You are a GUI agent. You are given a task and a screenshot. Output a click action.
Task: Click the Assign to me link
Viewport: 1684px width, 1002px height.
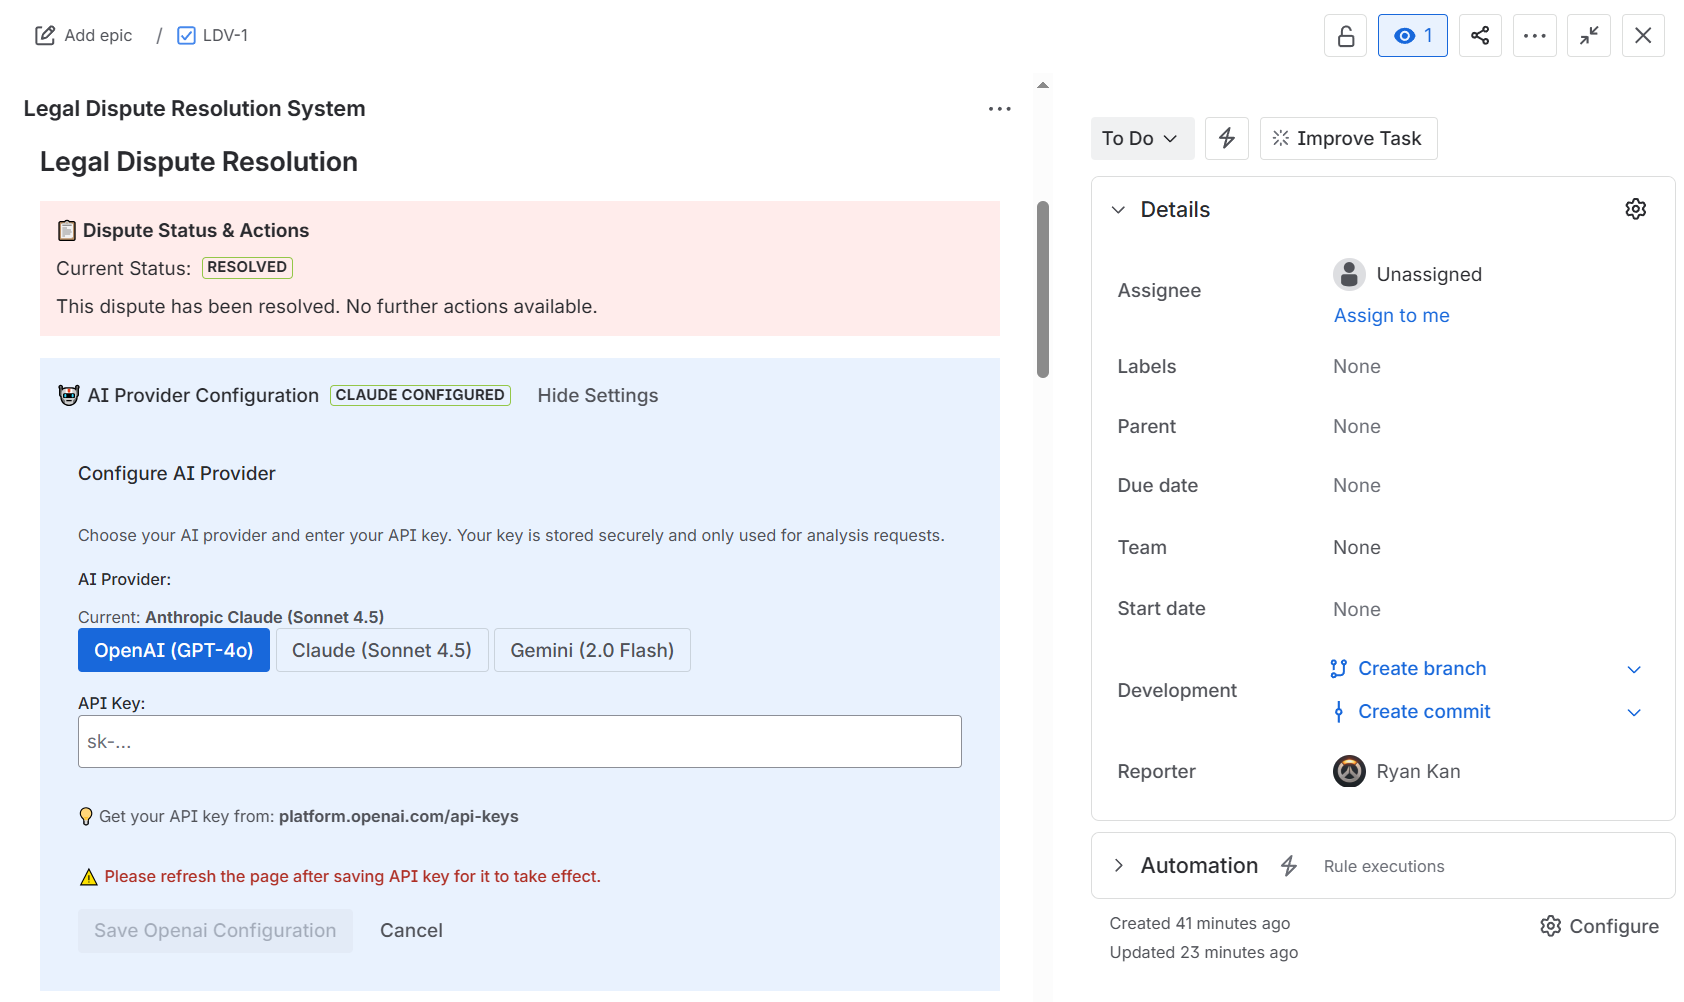coord(1392,316)
